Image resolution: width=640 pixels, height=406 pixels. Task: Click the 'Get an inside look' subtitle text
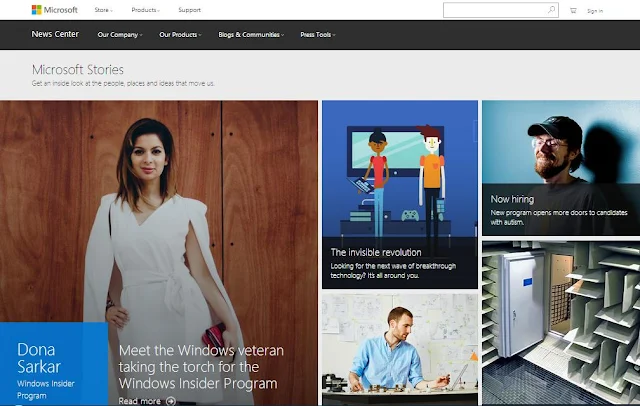click(x=123, y=83)
